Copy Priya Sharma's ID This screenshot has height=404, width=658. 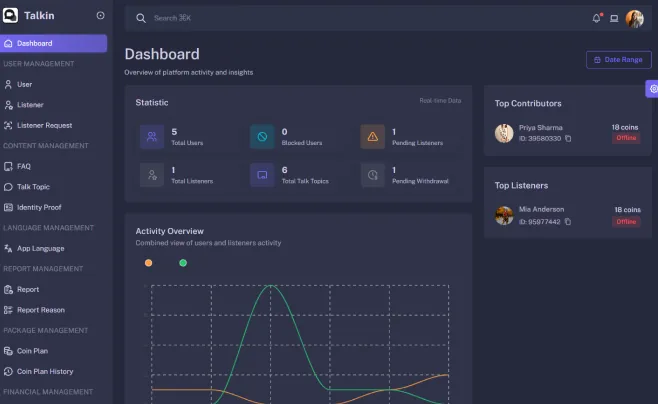coord(568,138)
